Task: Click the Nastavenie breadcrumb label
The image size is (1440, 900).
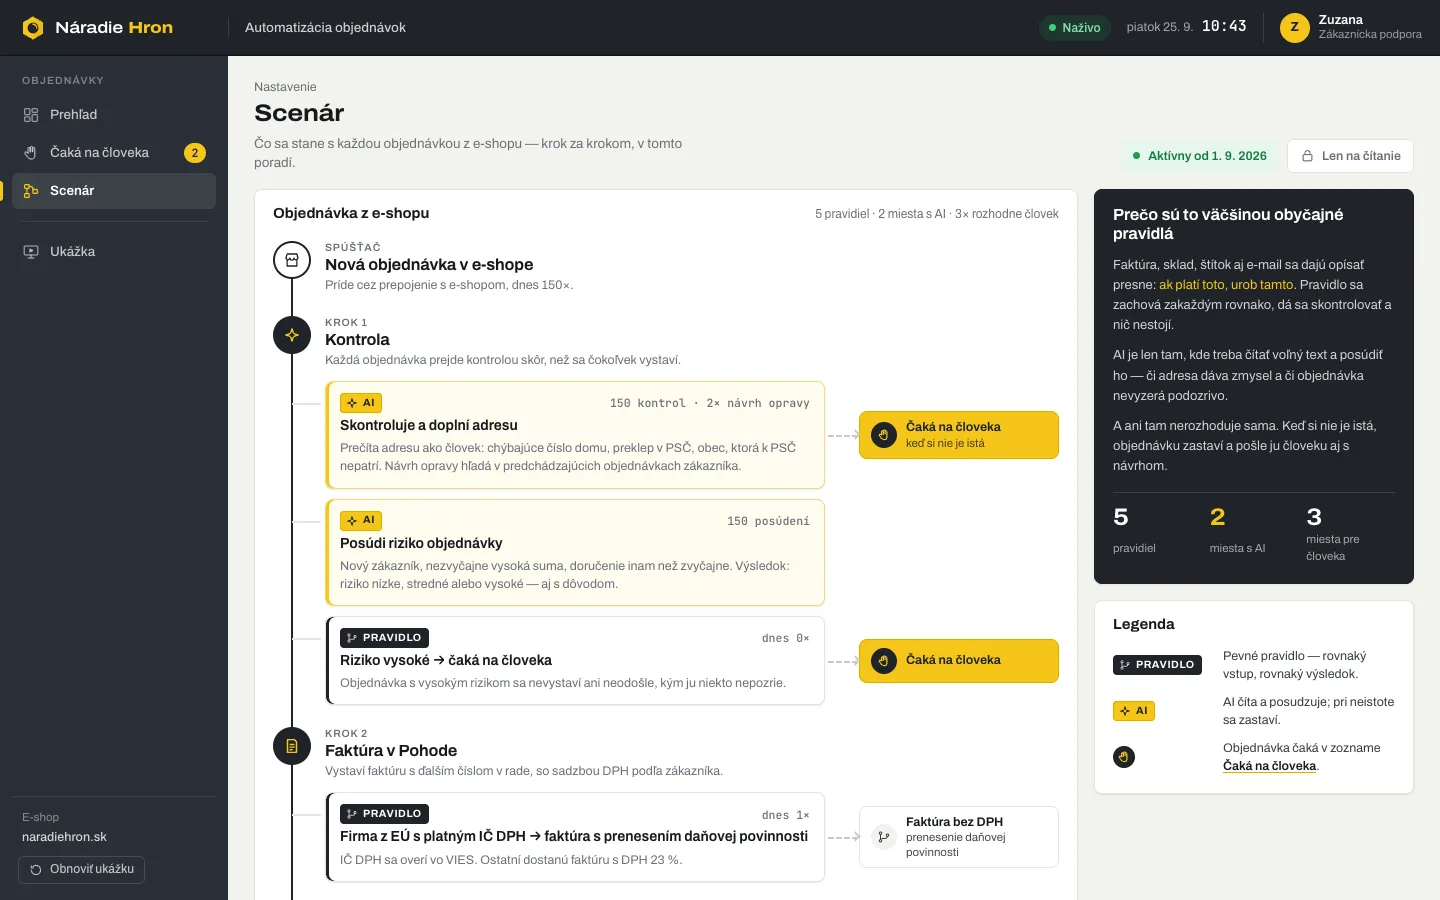Action: pos(285,87)
